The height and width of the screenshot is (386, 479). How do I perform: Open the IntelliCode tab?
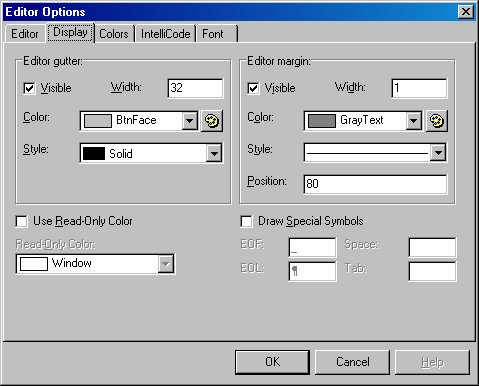[165, 34]
